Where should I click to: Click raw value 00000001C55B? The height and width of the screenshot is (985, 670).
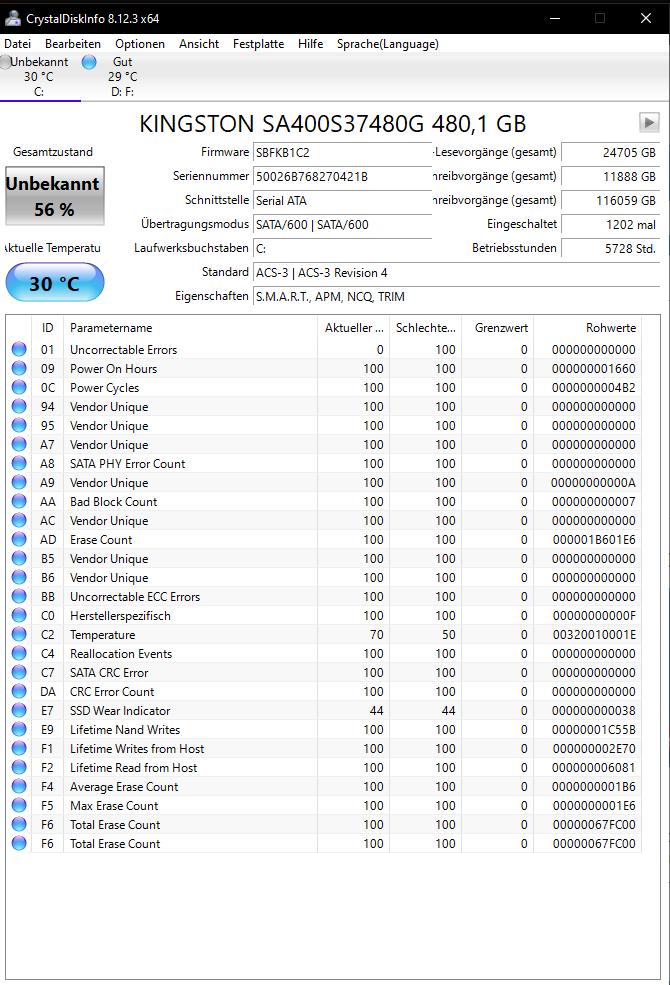(594, 730)
